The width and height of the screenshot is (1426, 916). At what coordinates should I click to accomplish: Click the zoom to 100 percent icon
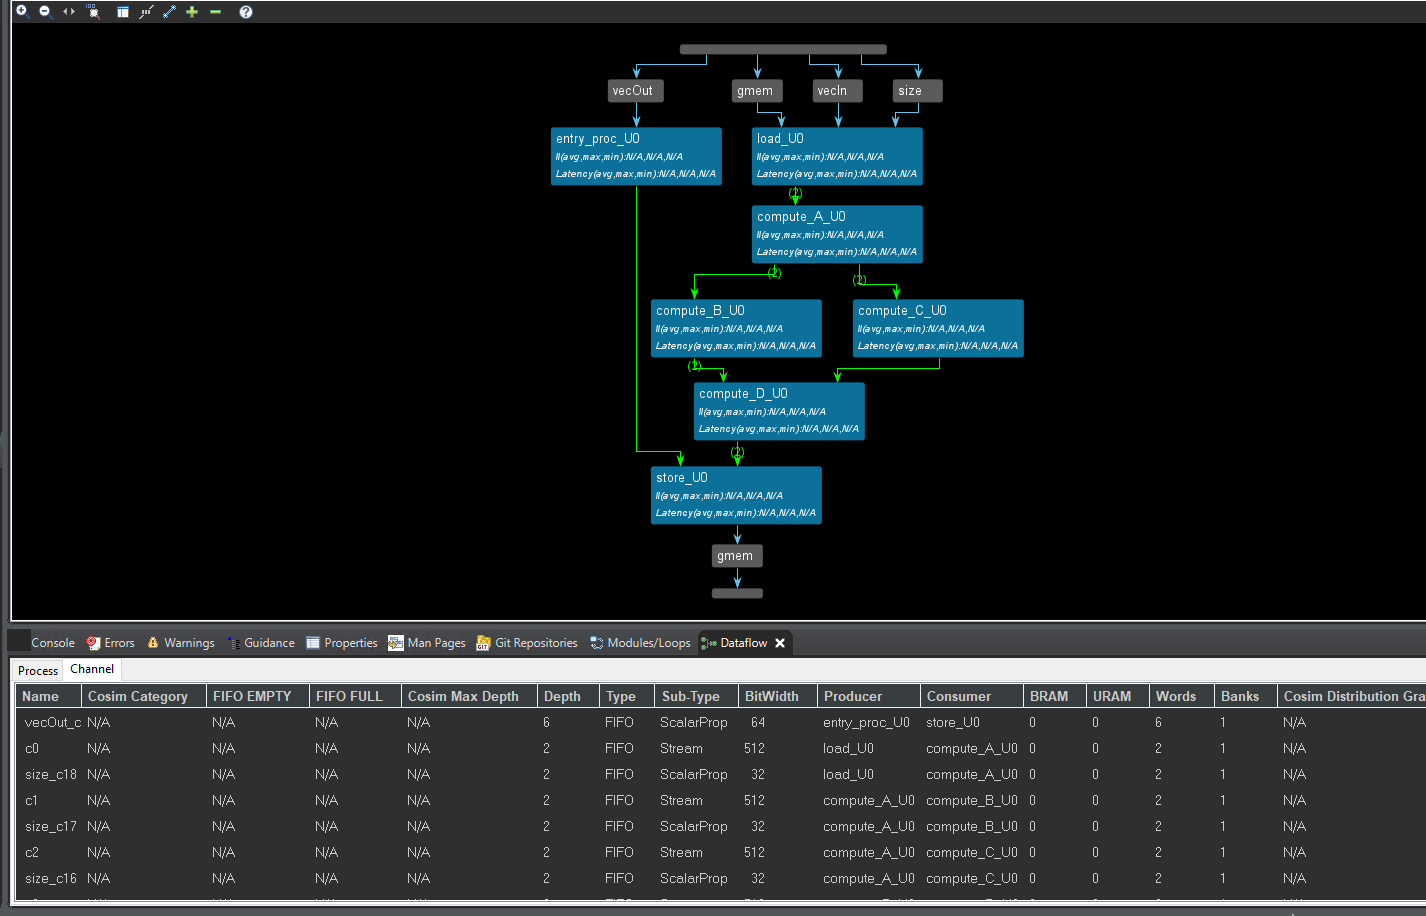coord(93,12)
